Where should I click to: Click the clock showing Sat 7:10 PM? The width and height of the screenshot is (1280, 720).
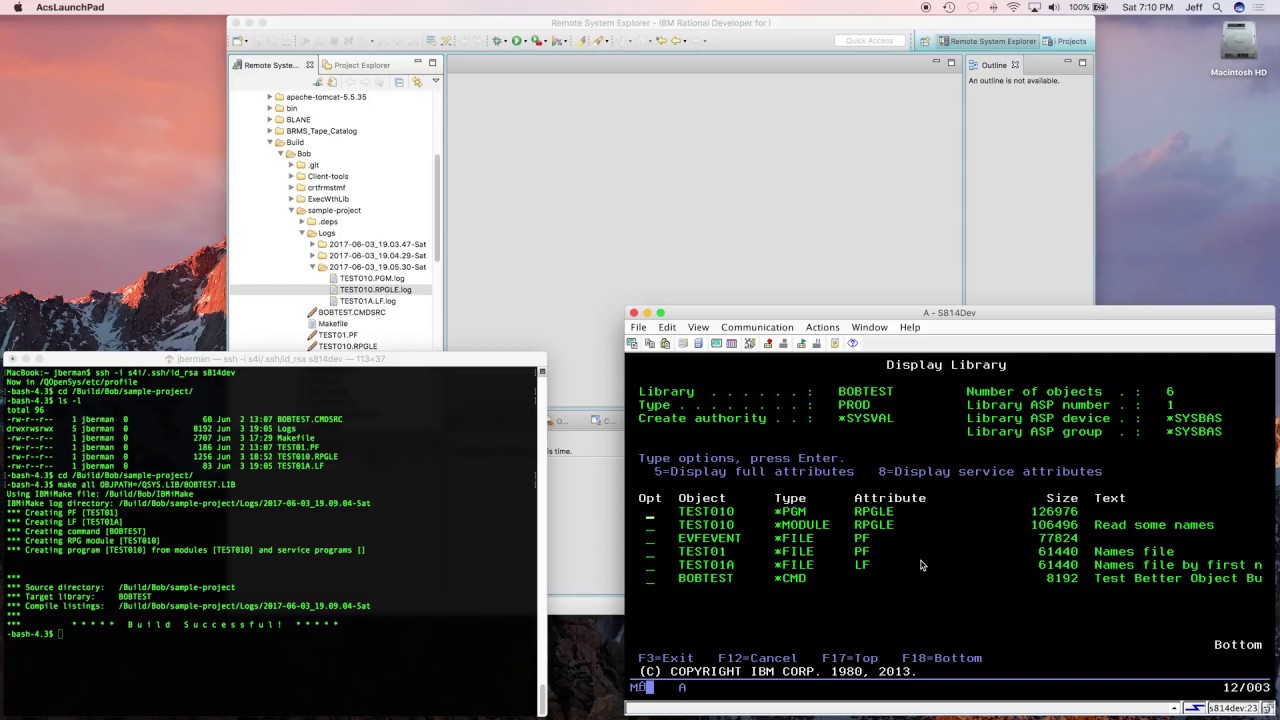coord(1148,7)
